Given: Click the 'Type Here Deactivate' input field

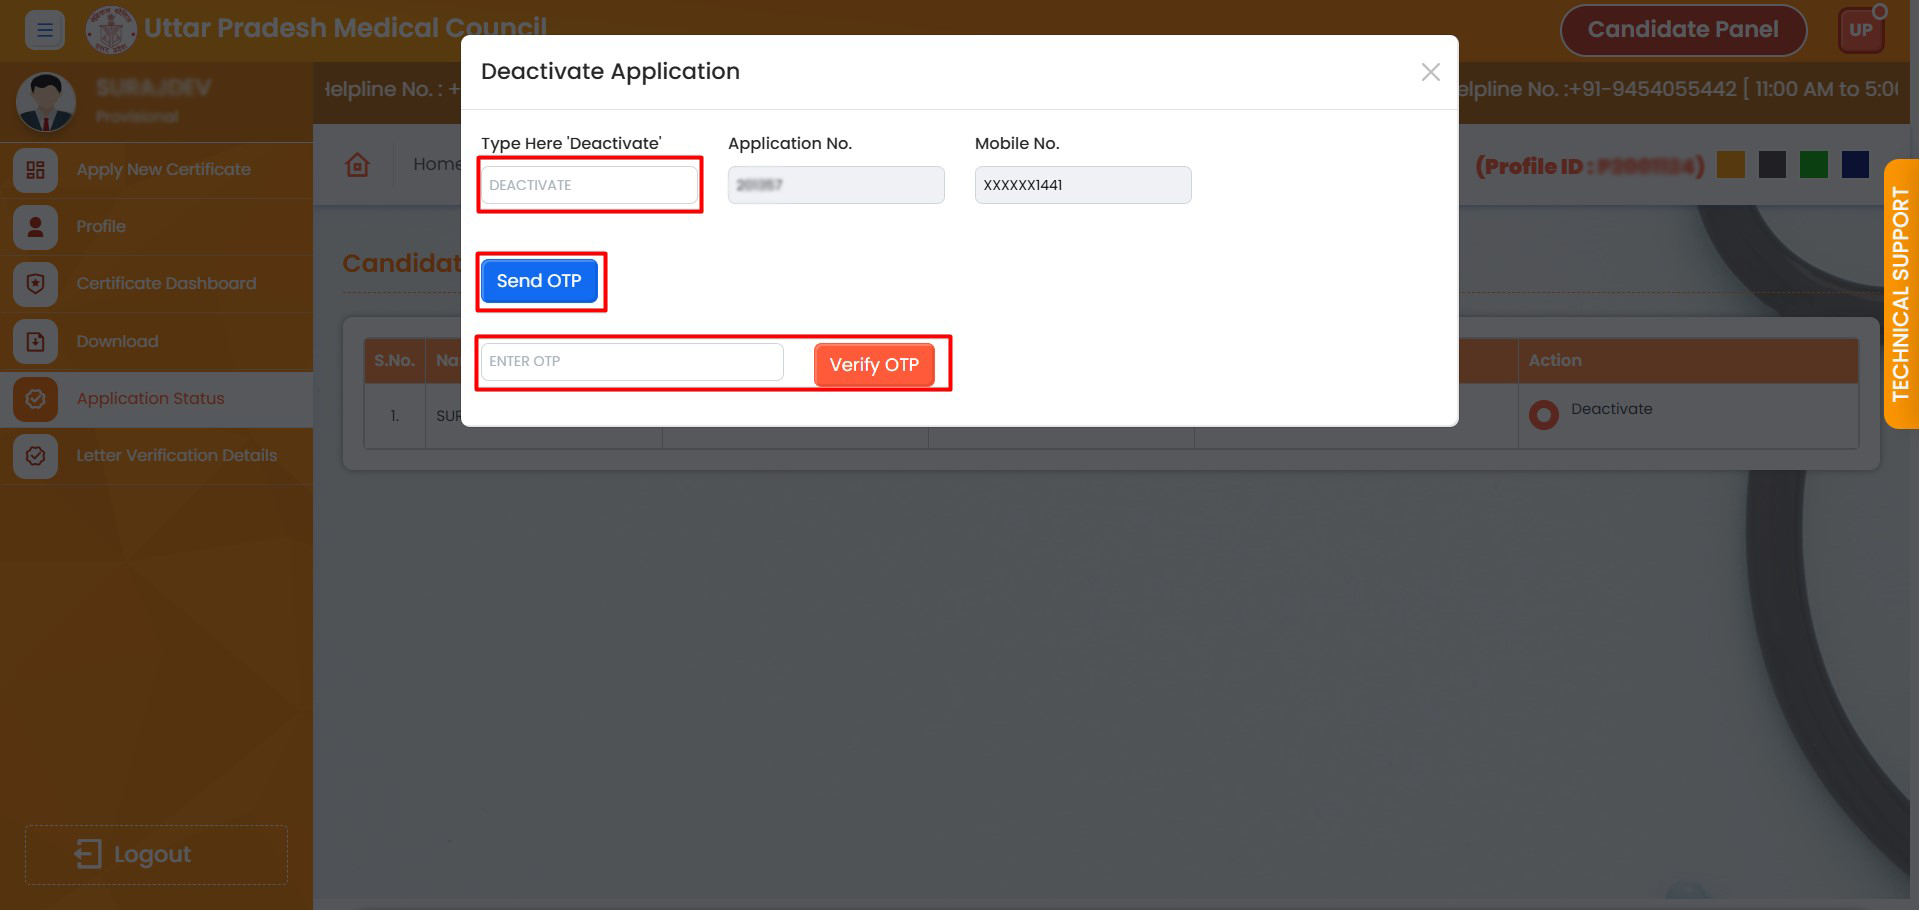Looking at the screenshot, I should pos(589,185).
